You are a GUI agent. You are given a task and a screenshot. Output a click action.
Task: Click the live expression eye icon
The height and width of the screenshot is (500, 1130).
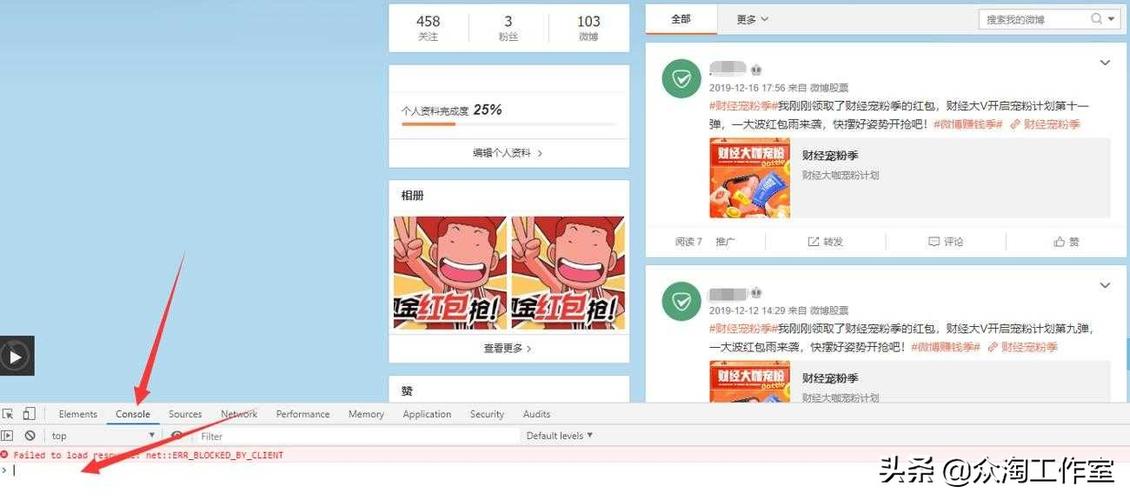[x=177, y=436]
